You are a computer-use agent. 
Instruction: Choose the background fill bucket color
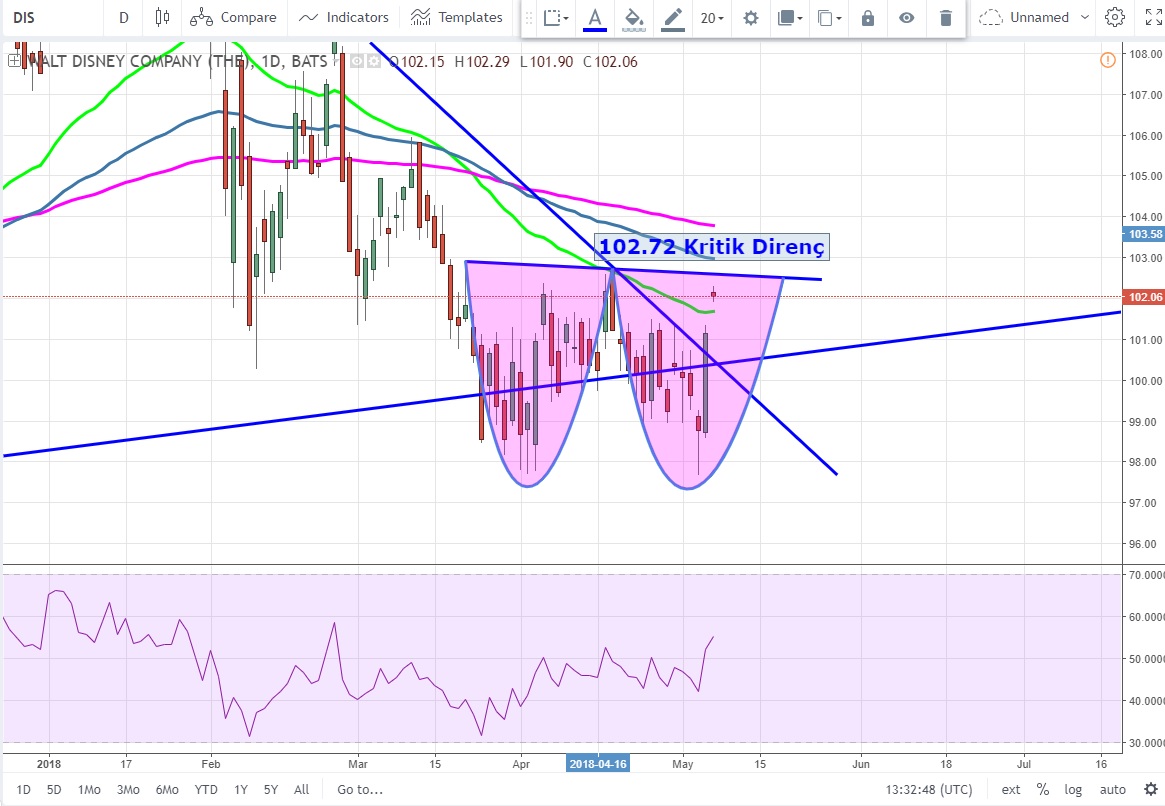pyautogui.click(x=634, y=18)
